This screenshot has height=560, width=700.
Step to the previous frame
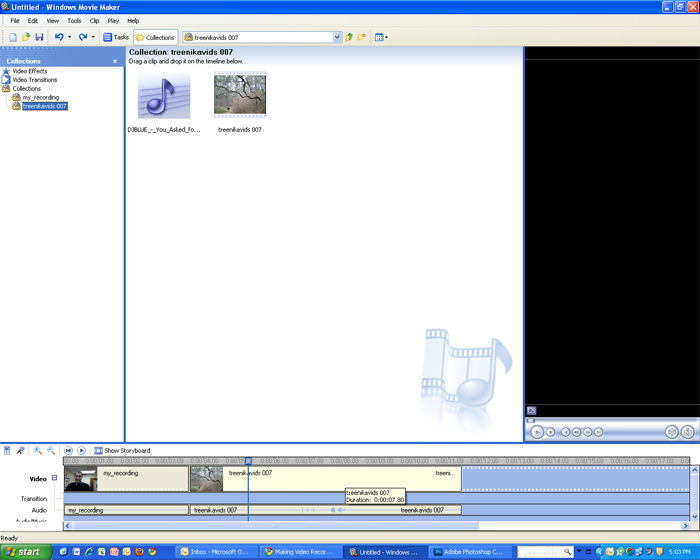(577, 432)
